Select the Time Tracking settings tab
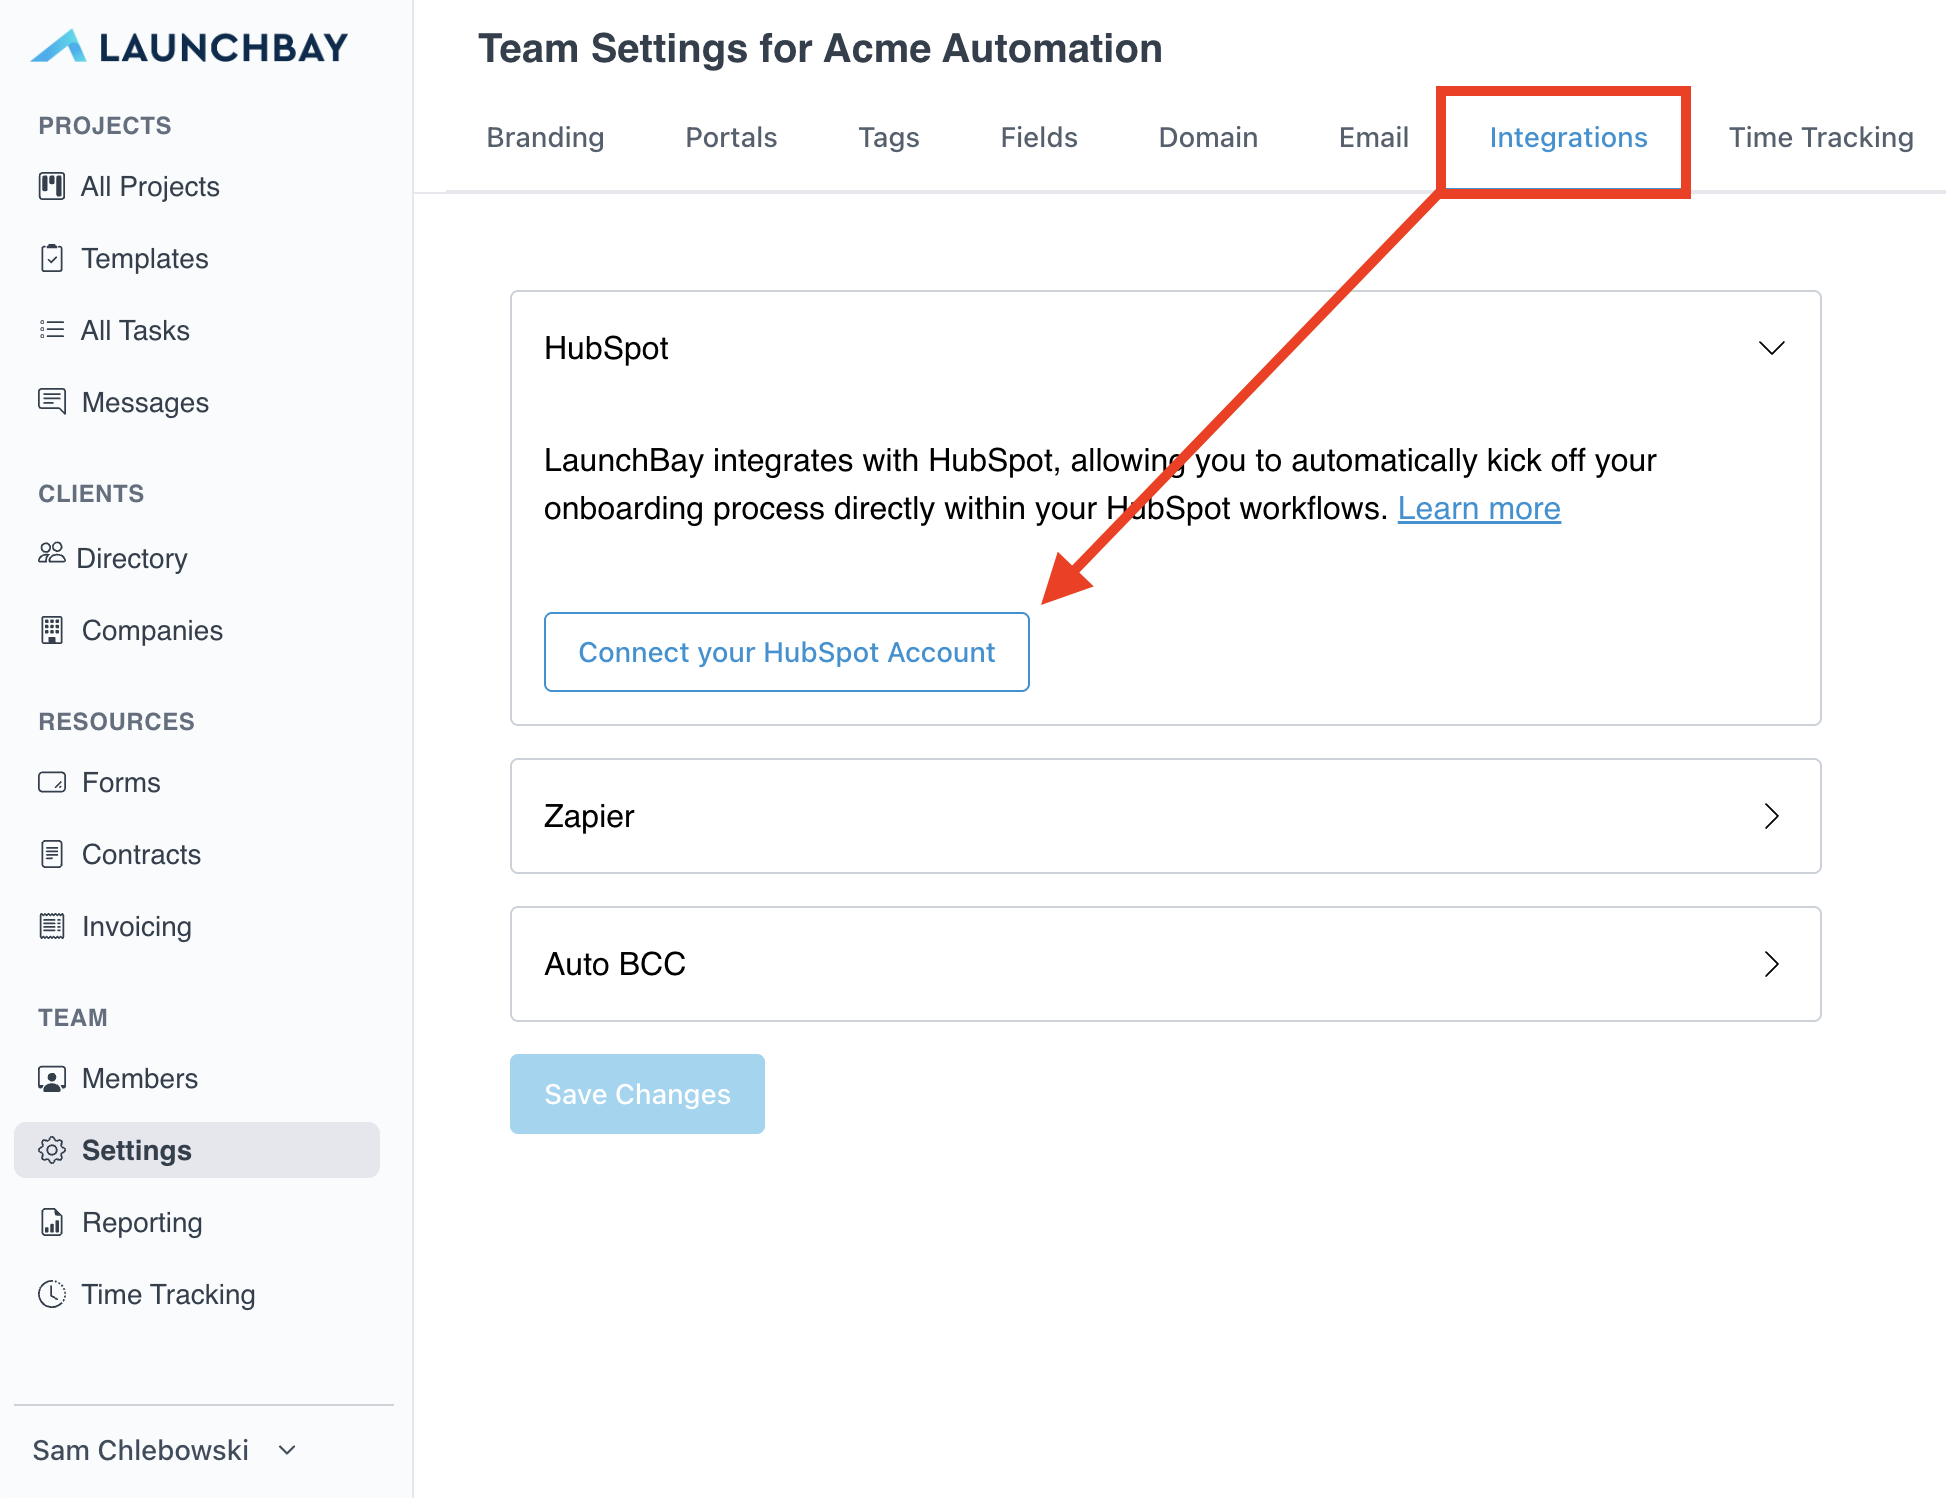Image resolution: width=1946 pixels, height=1498 pixels. [1820, 137]
